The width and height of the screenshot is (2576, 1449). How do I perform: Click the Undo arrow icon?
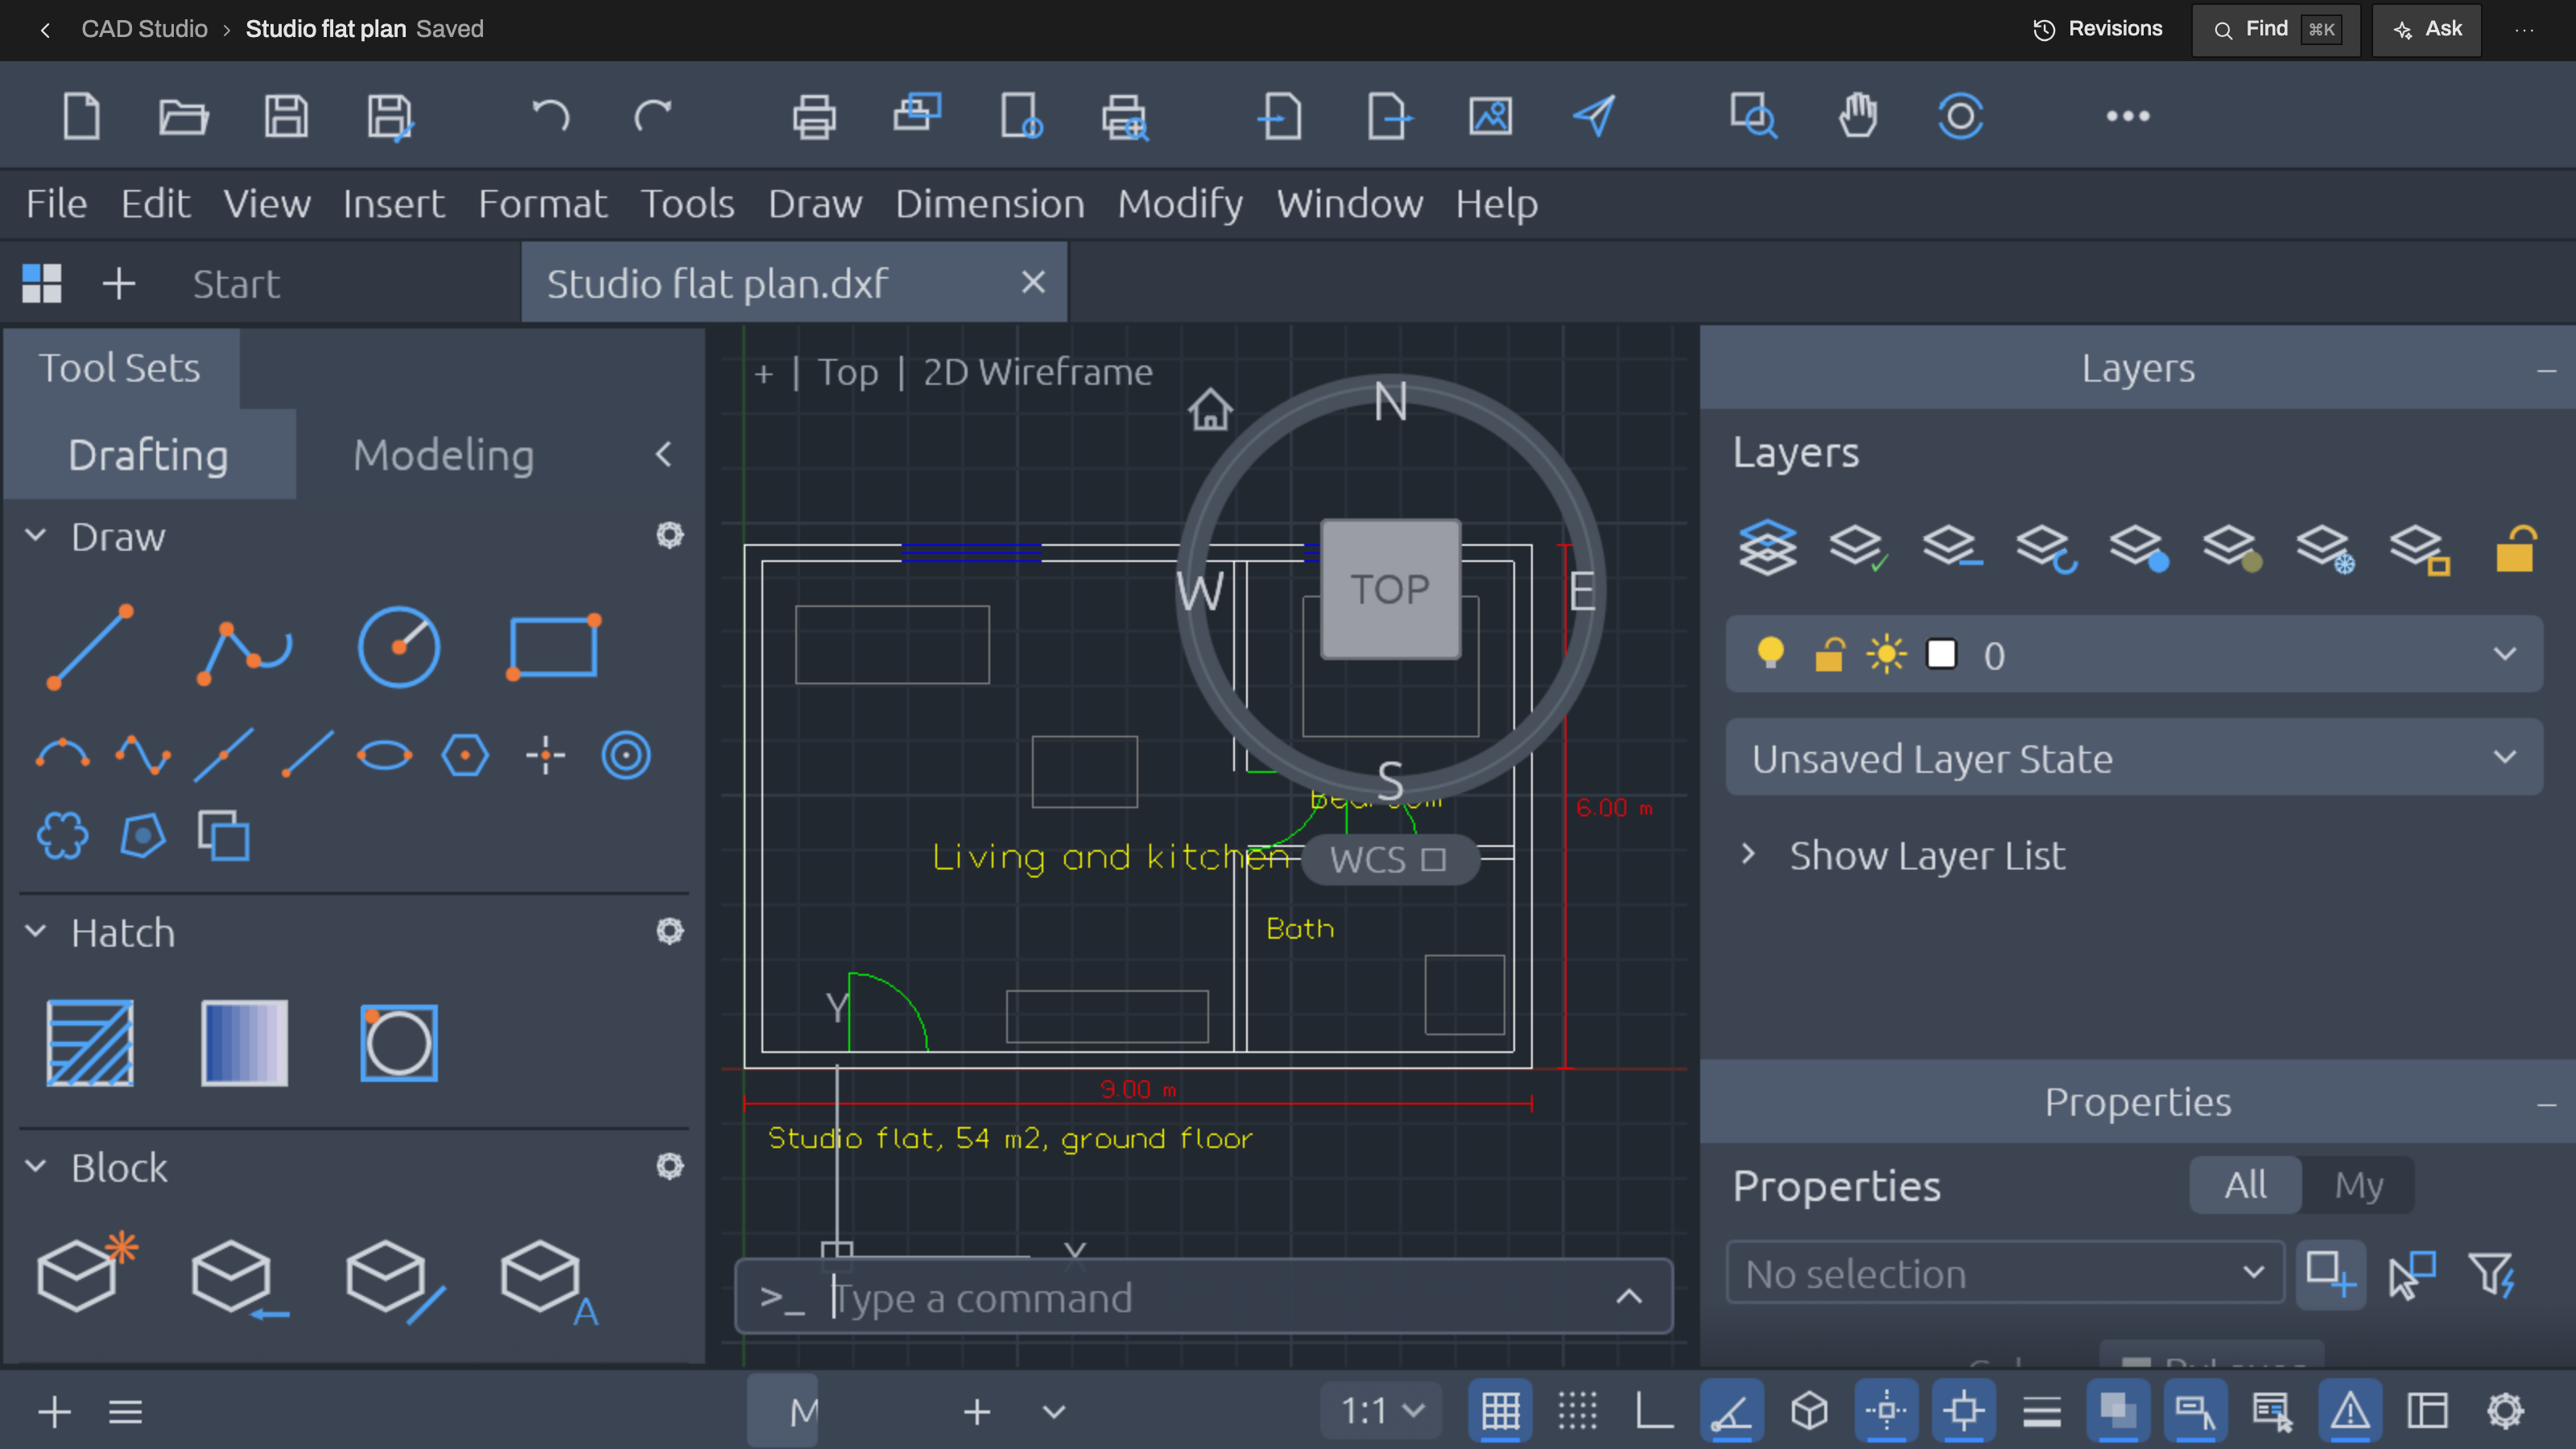(x=550, y=116)
